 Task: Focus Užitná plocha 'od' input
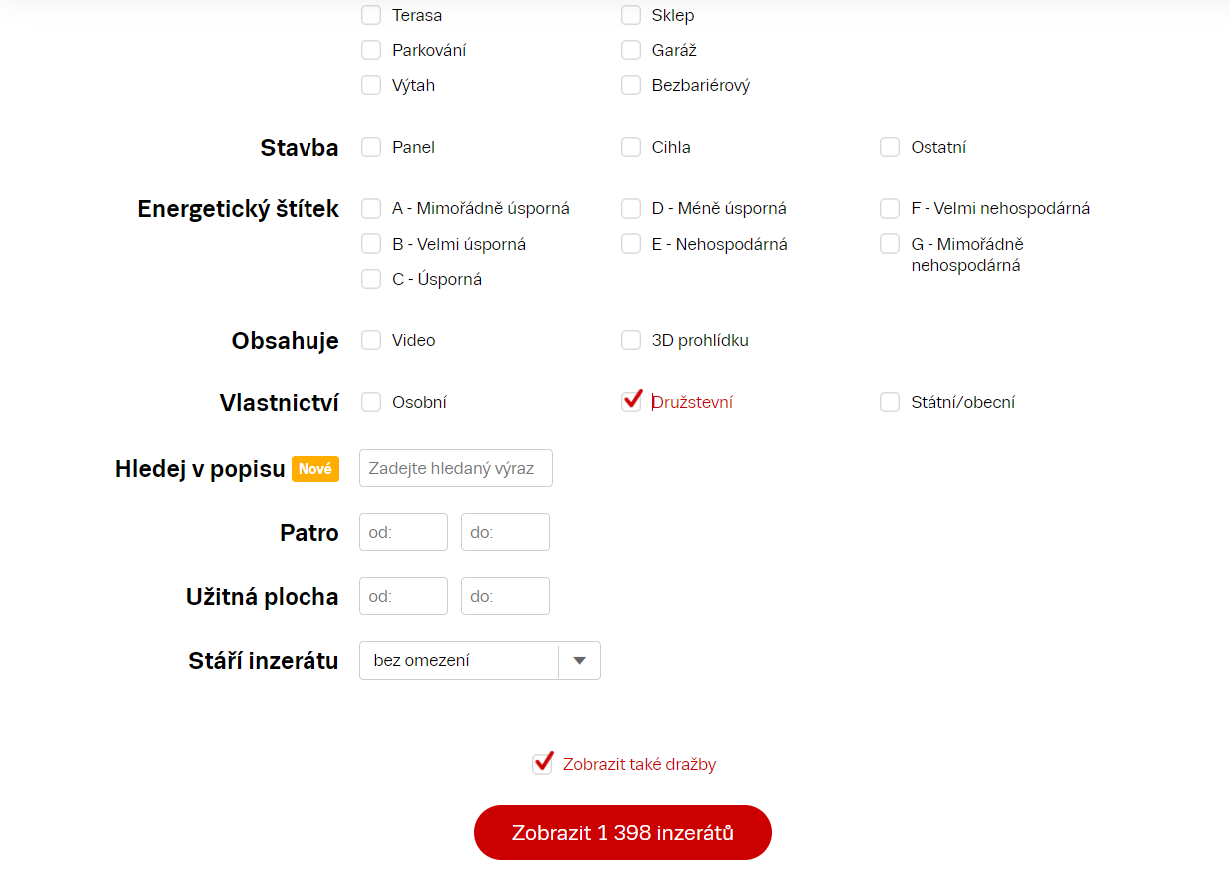403,596
